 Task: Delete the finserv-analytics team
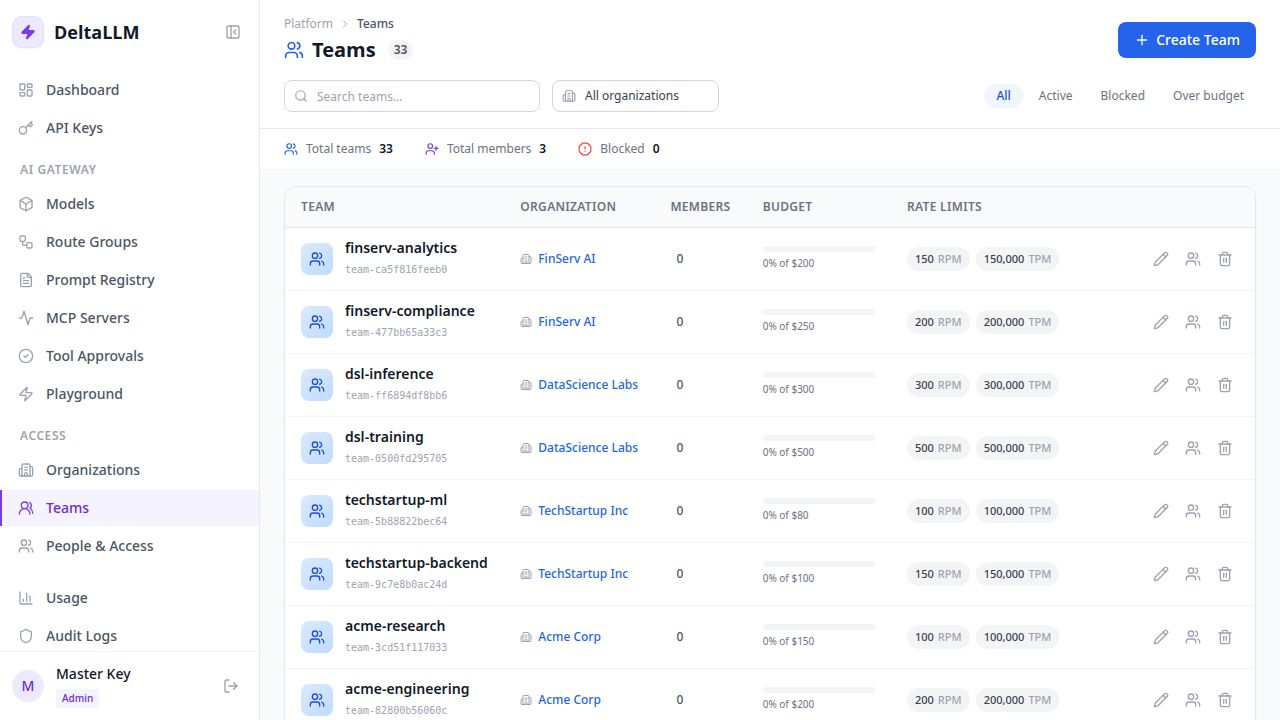[x=1225, y=259]
